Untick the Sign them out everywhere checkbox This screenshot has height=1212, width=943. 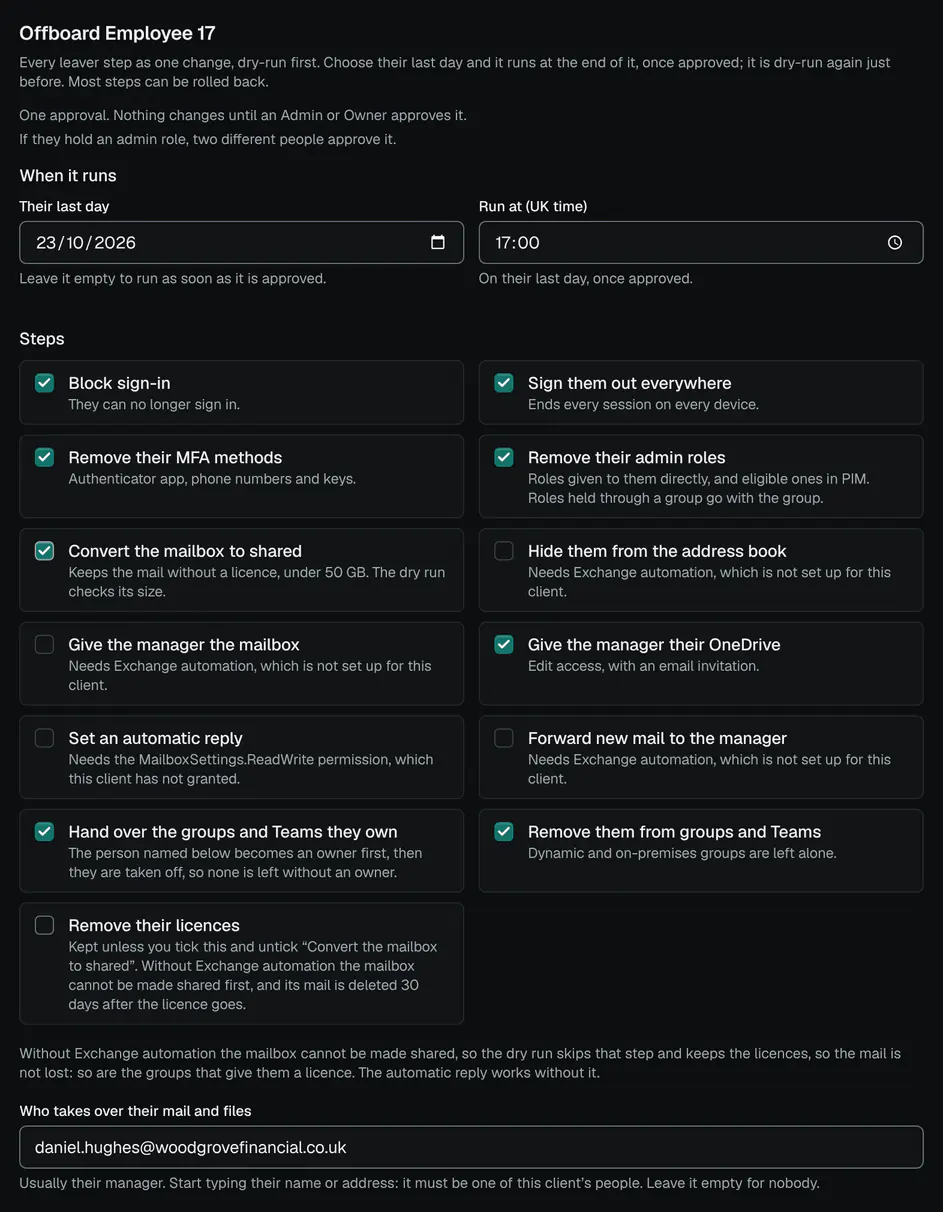point(504,383)
